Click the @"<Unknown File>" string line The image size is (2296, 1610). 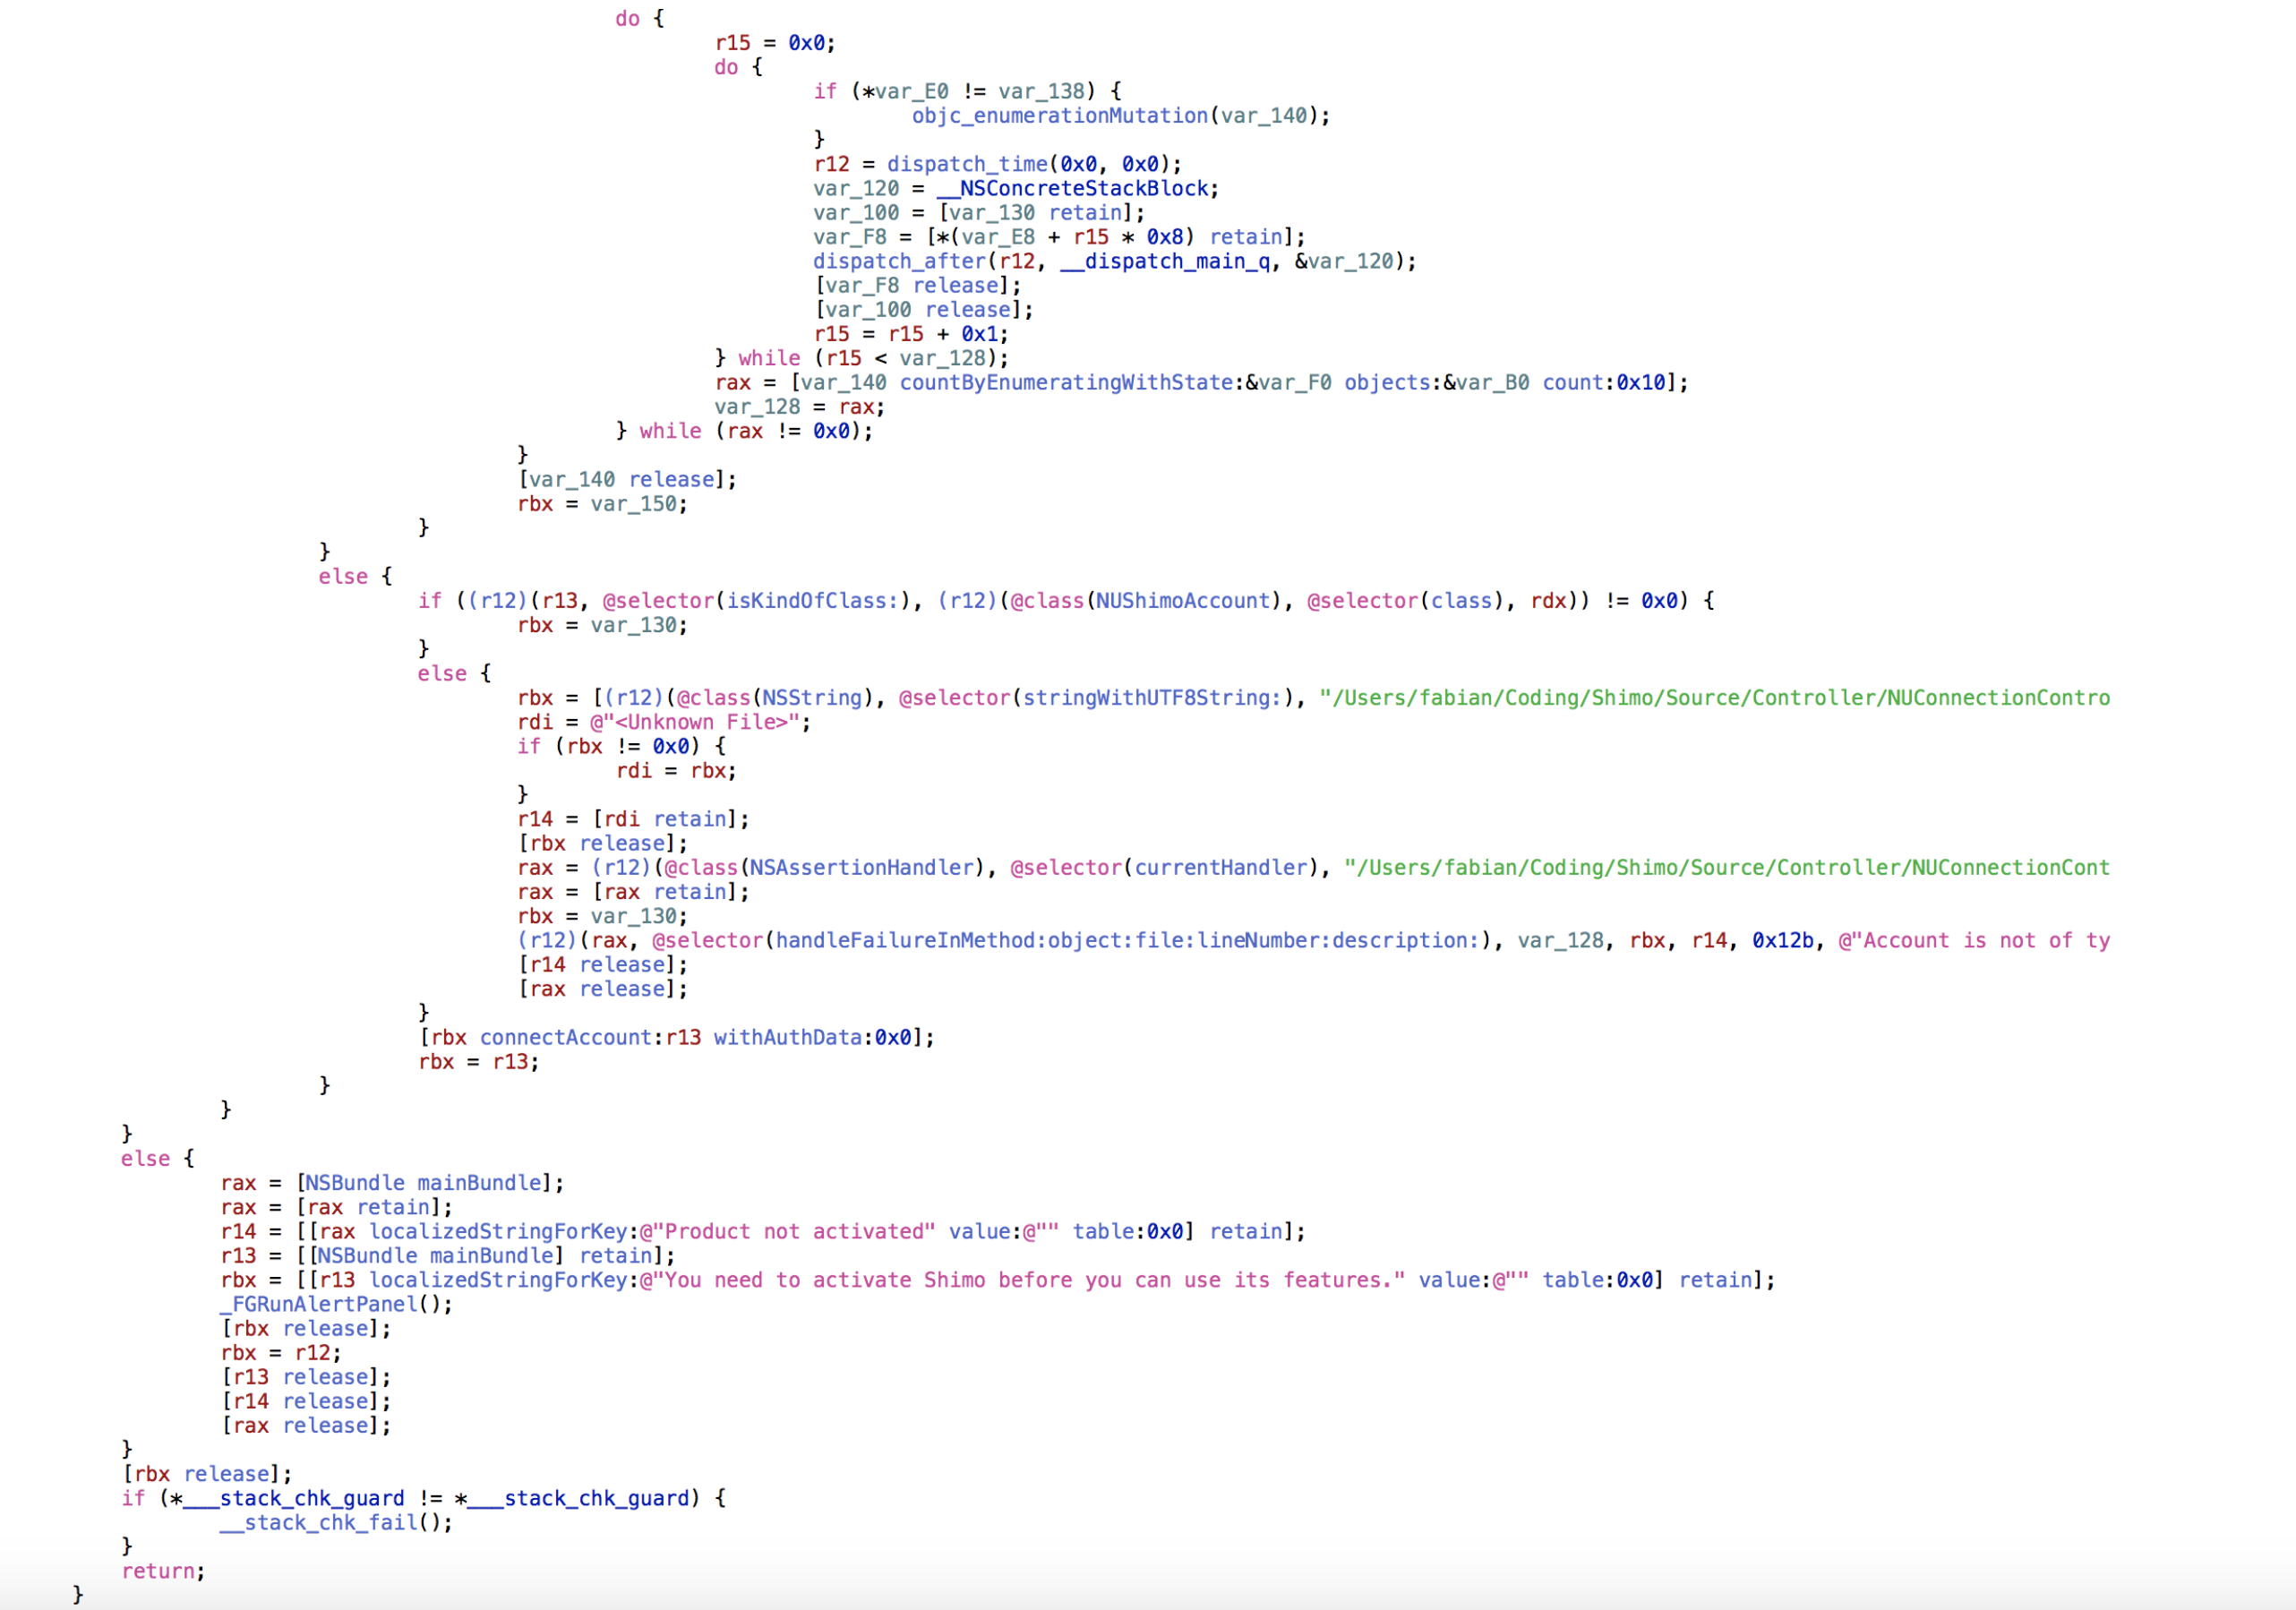click(664, 722)
